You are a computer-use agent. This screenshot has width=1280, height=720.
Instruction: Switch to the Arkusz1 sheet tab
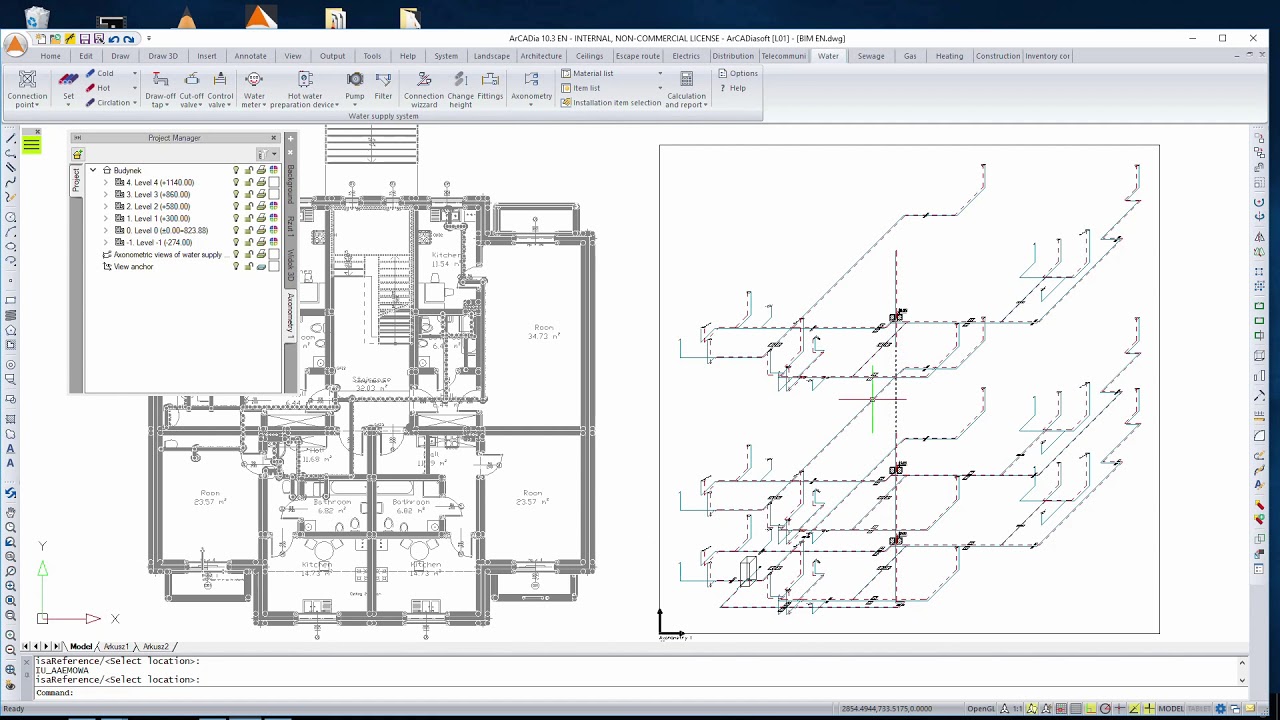(116, 647)
